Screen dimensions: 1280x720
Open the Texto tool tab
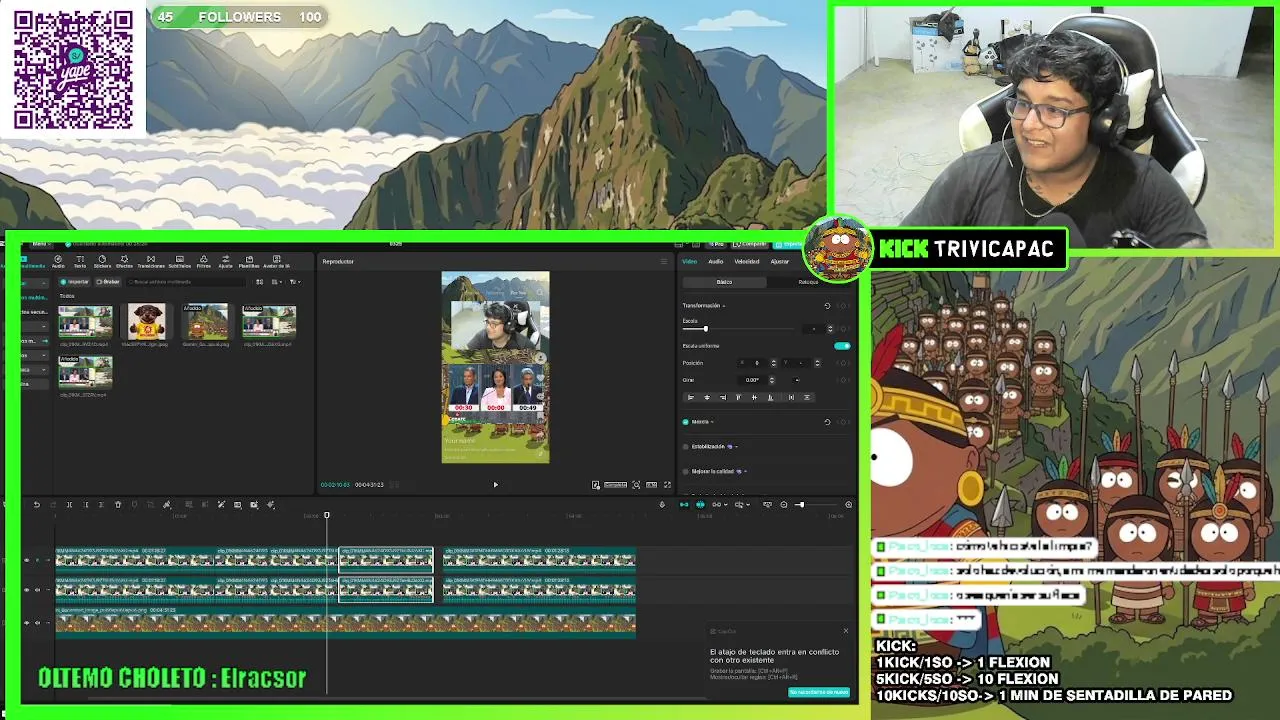pos(80,261)
